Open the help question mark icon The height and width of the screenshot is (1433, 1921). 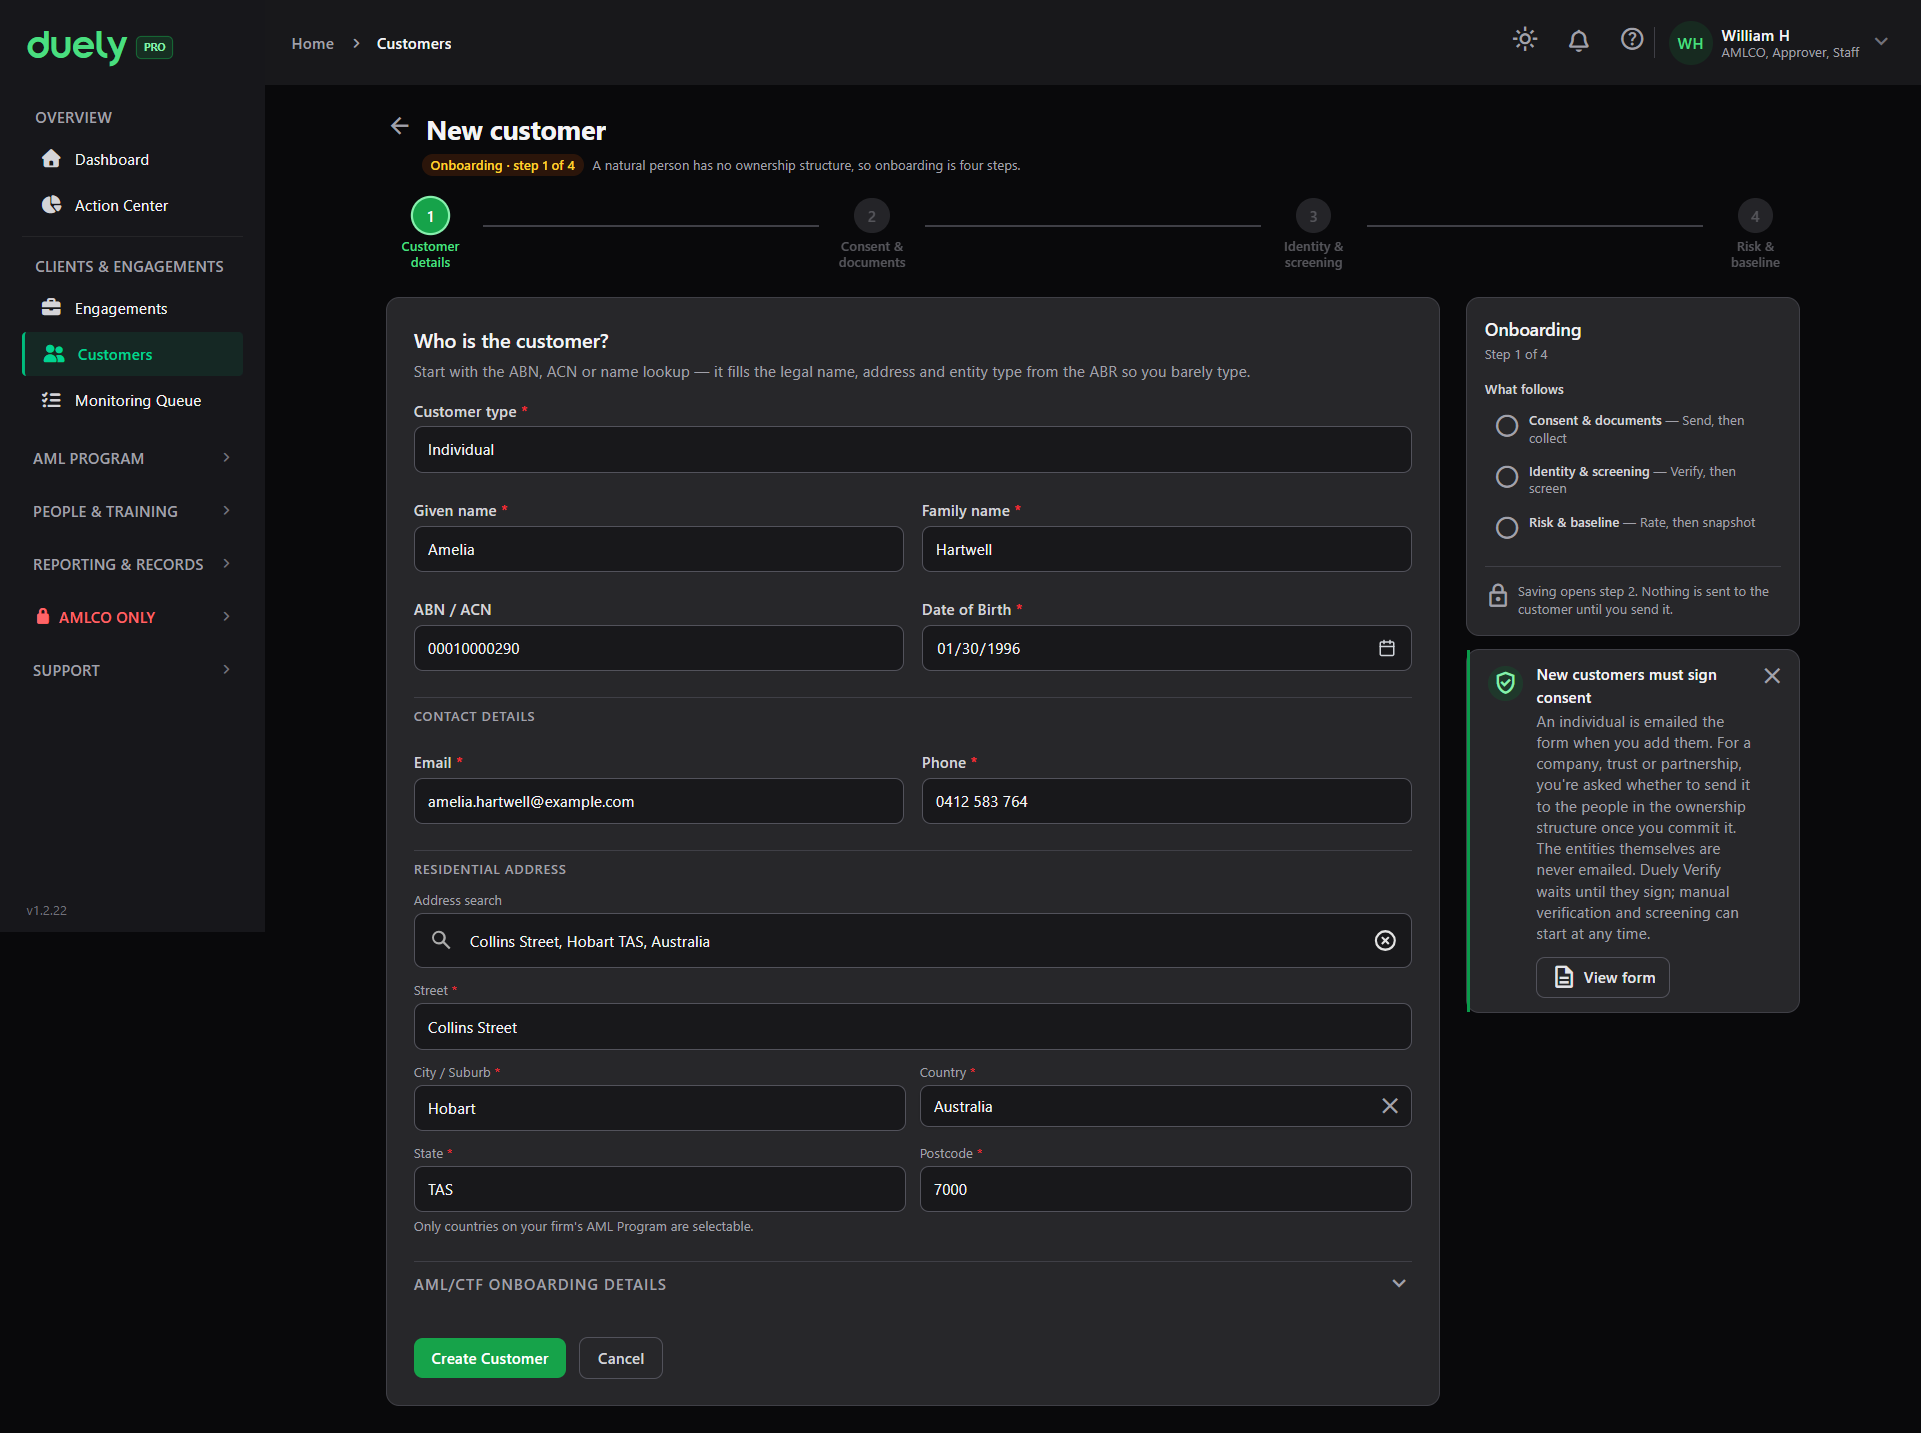(1632, 39)
